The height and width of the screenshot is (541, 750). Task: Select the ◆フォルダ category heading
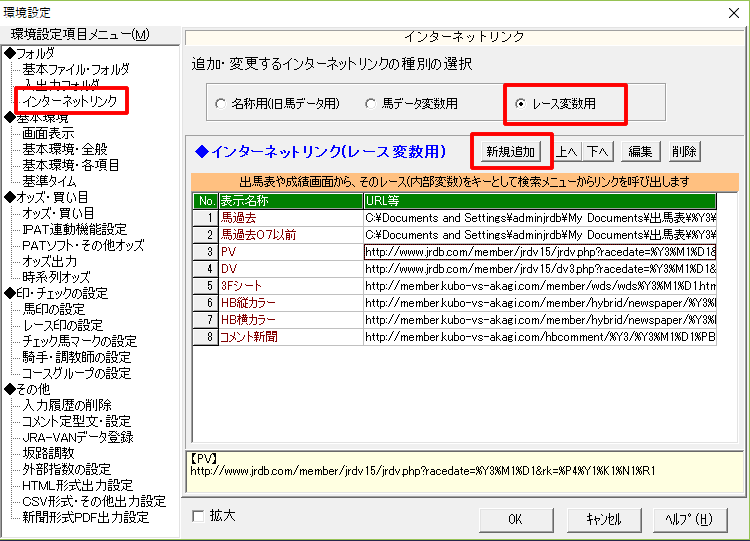pyautogui.click(x=30, y=53)
